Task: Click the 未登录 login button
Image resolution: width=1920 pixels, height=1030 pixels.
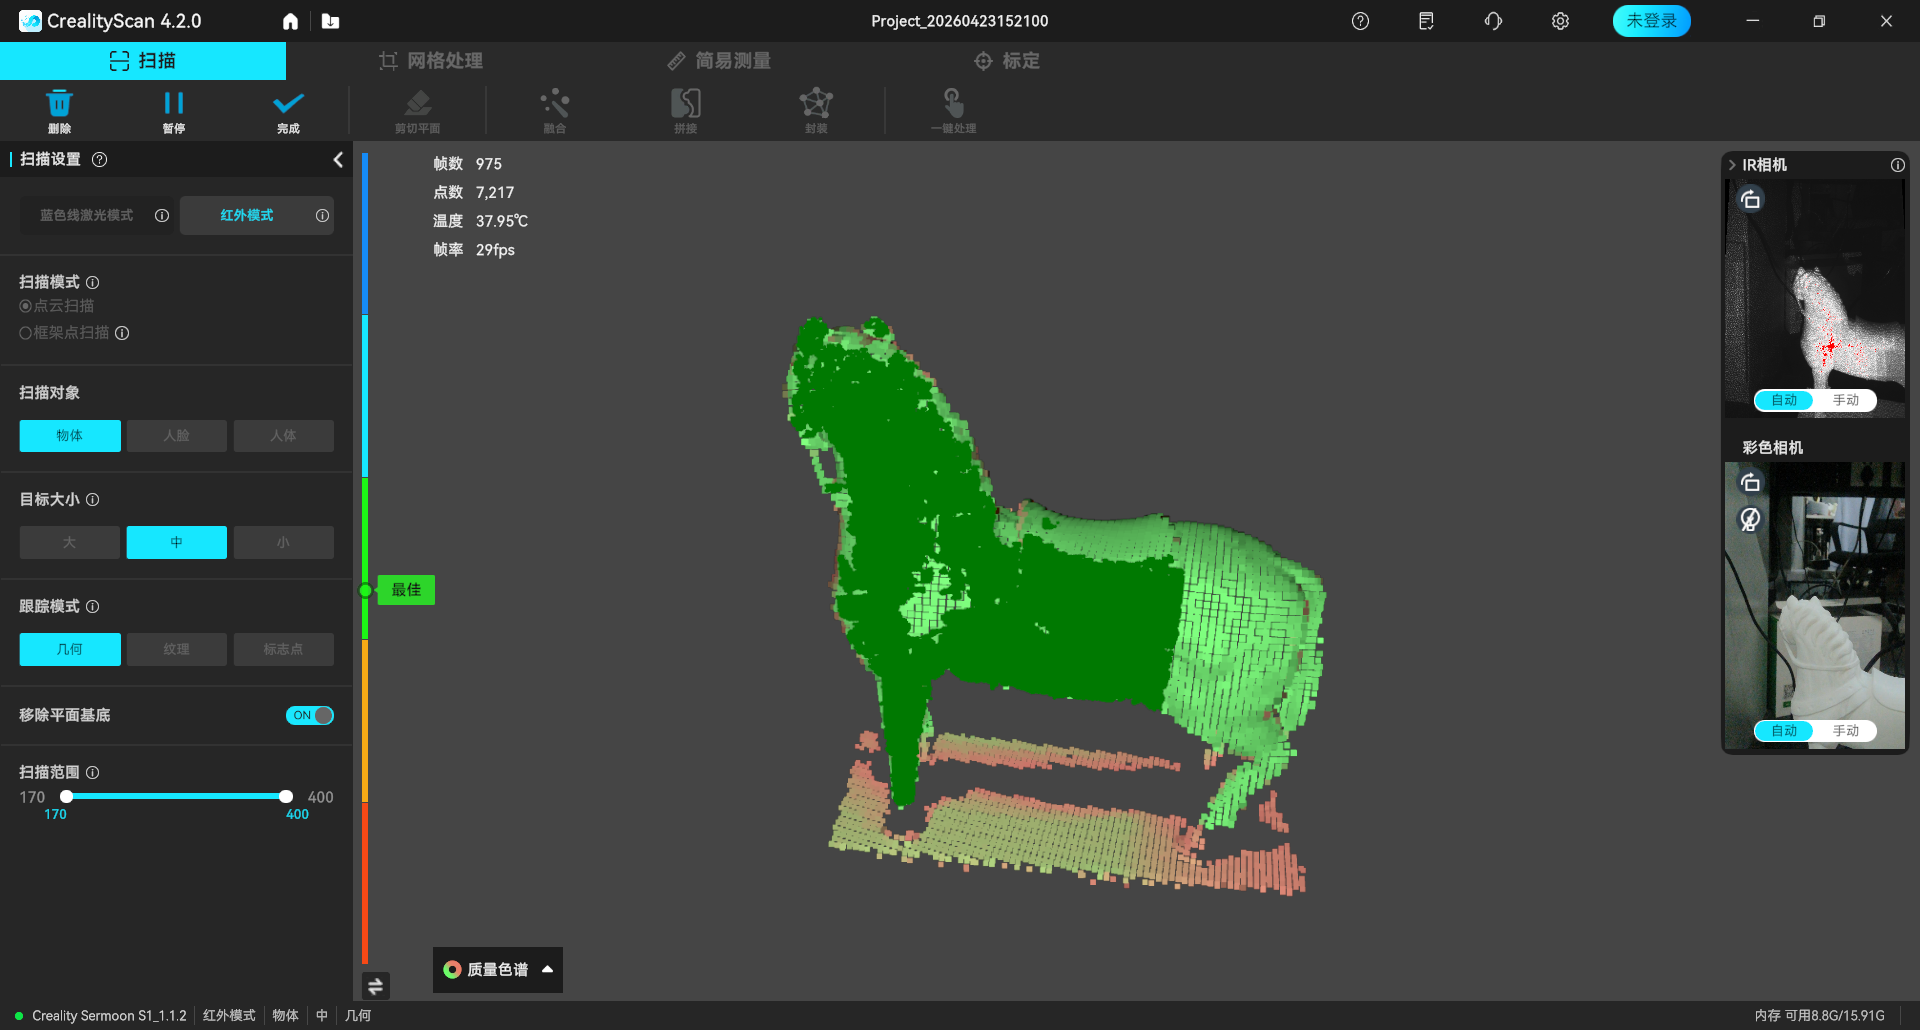Action: 1651,21
